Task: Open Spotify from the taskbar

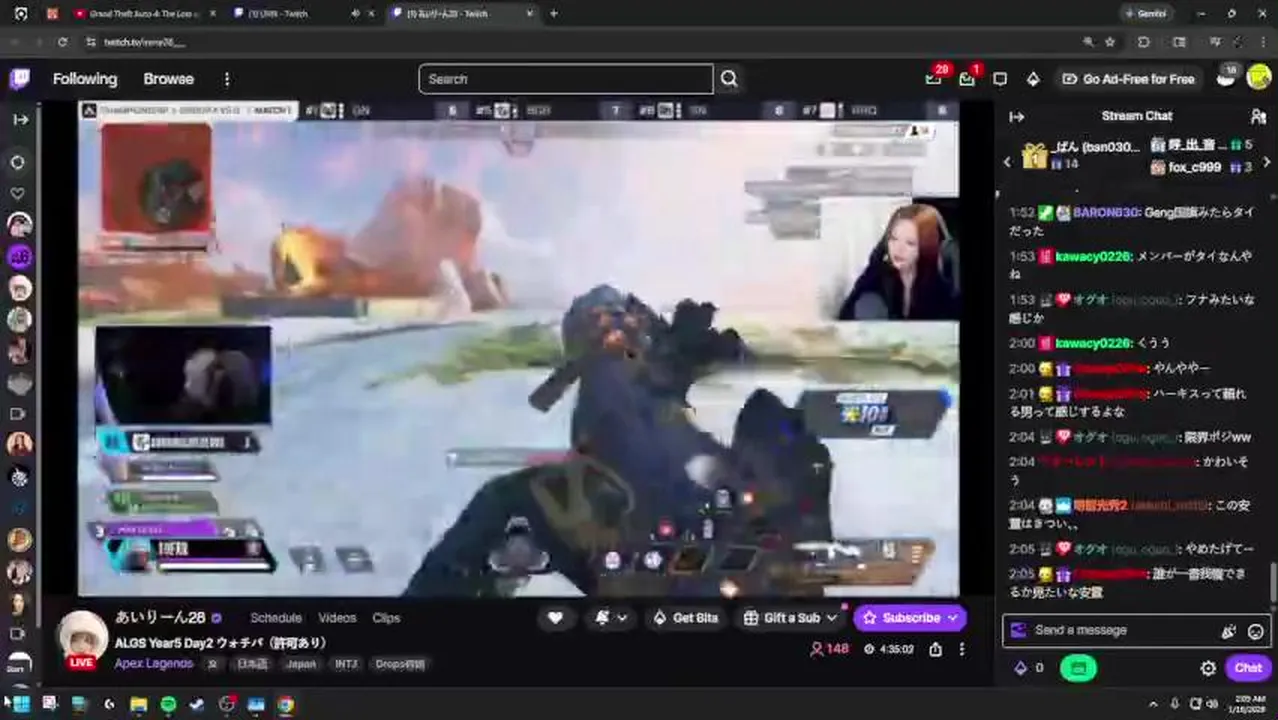Action: [168, 704]
